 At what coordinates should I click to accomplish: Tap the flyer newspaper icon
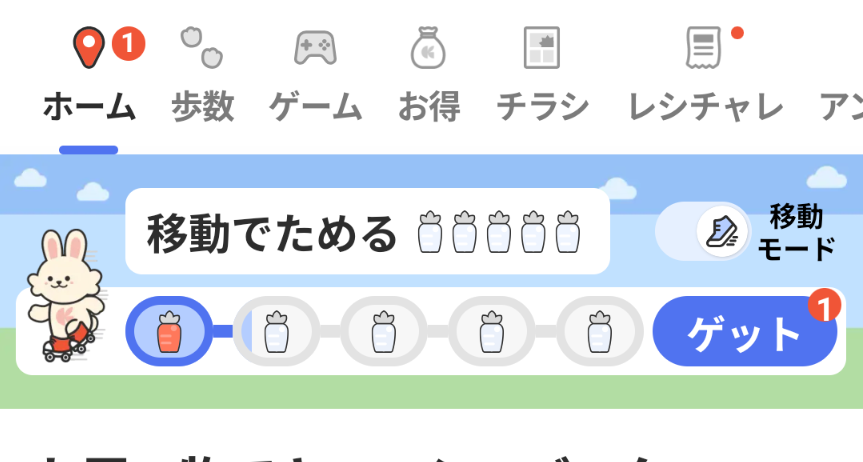[x=542, y=48]
